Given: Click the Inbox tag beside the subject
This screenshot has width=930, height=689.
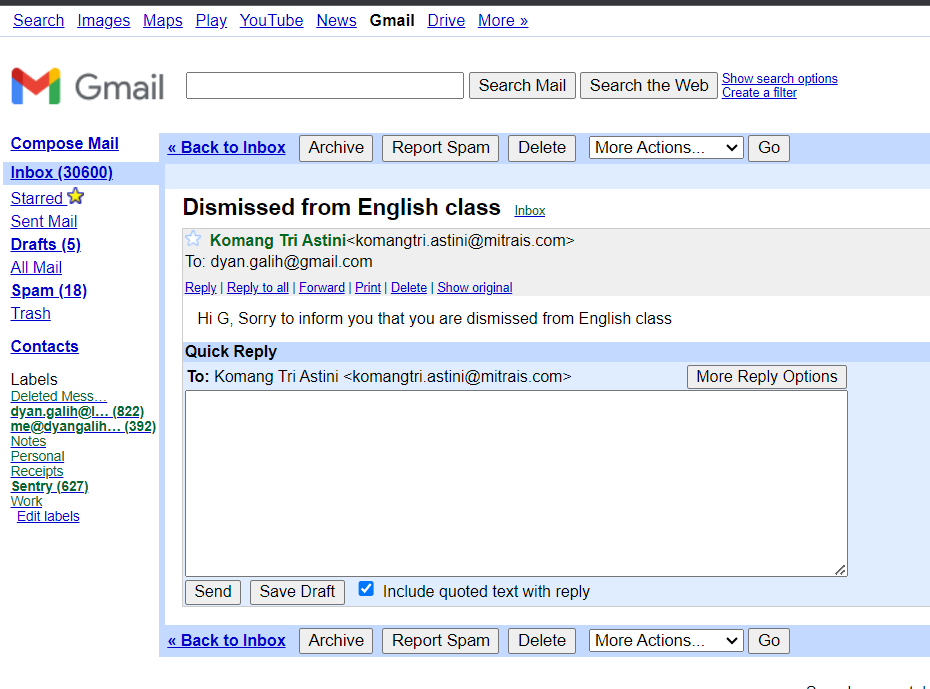Looking at the screenshot, I should coord(530,210).
